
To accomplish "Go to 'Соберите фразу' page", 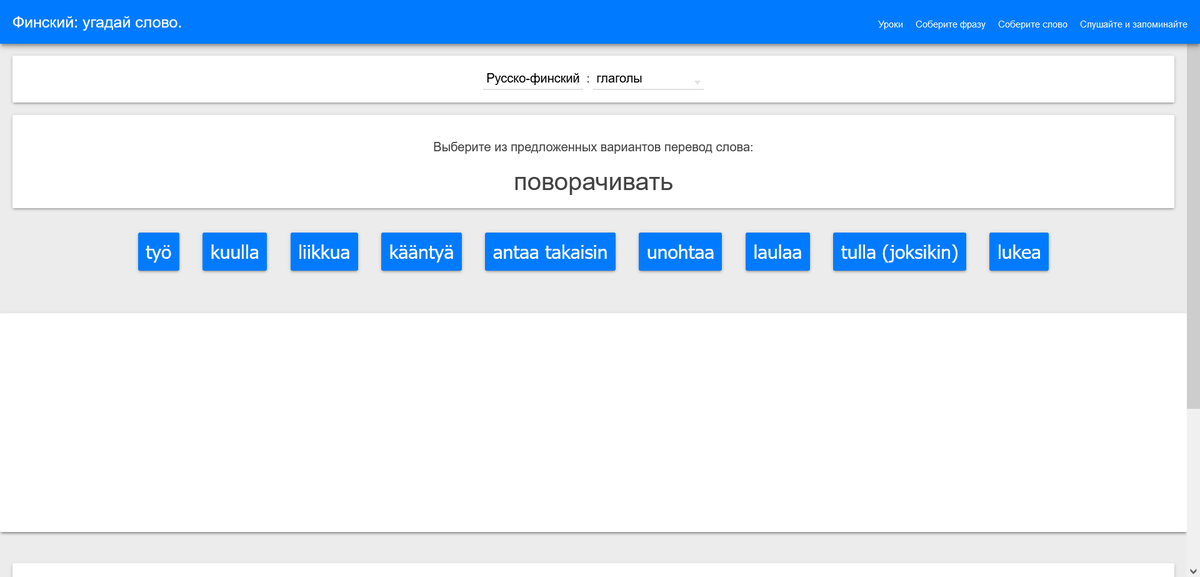I will (950, 24).
